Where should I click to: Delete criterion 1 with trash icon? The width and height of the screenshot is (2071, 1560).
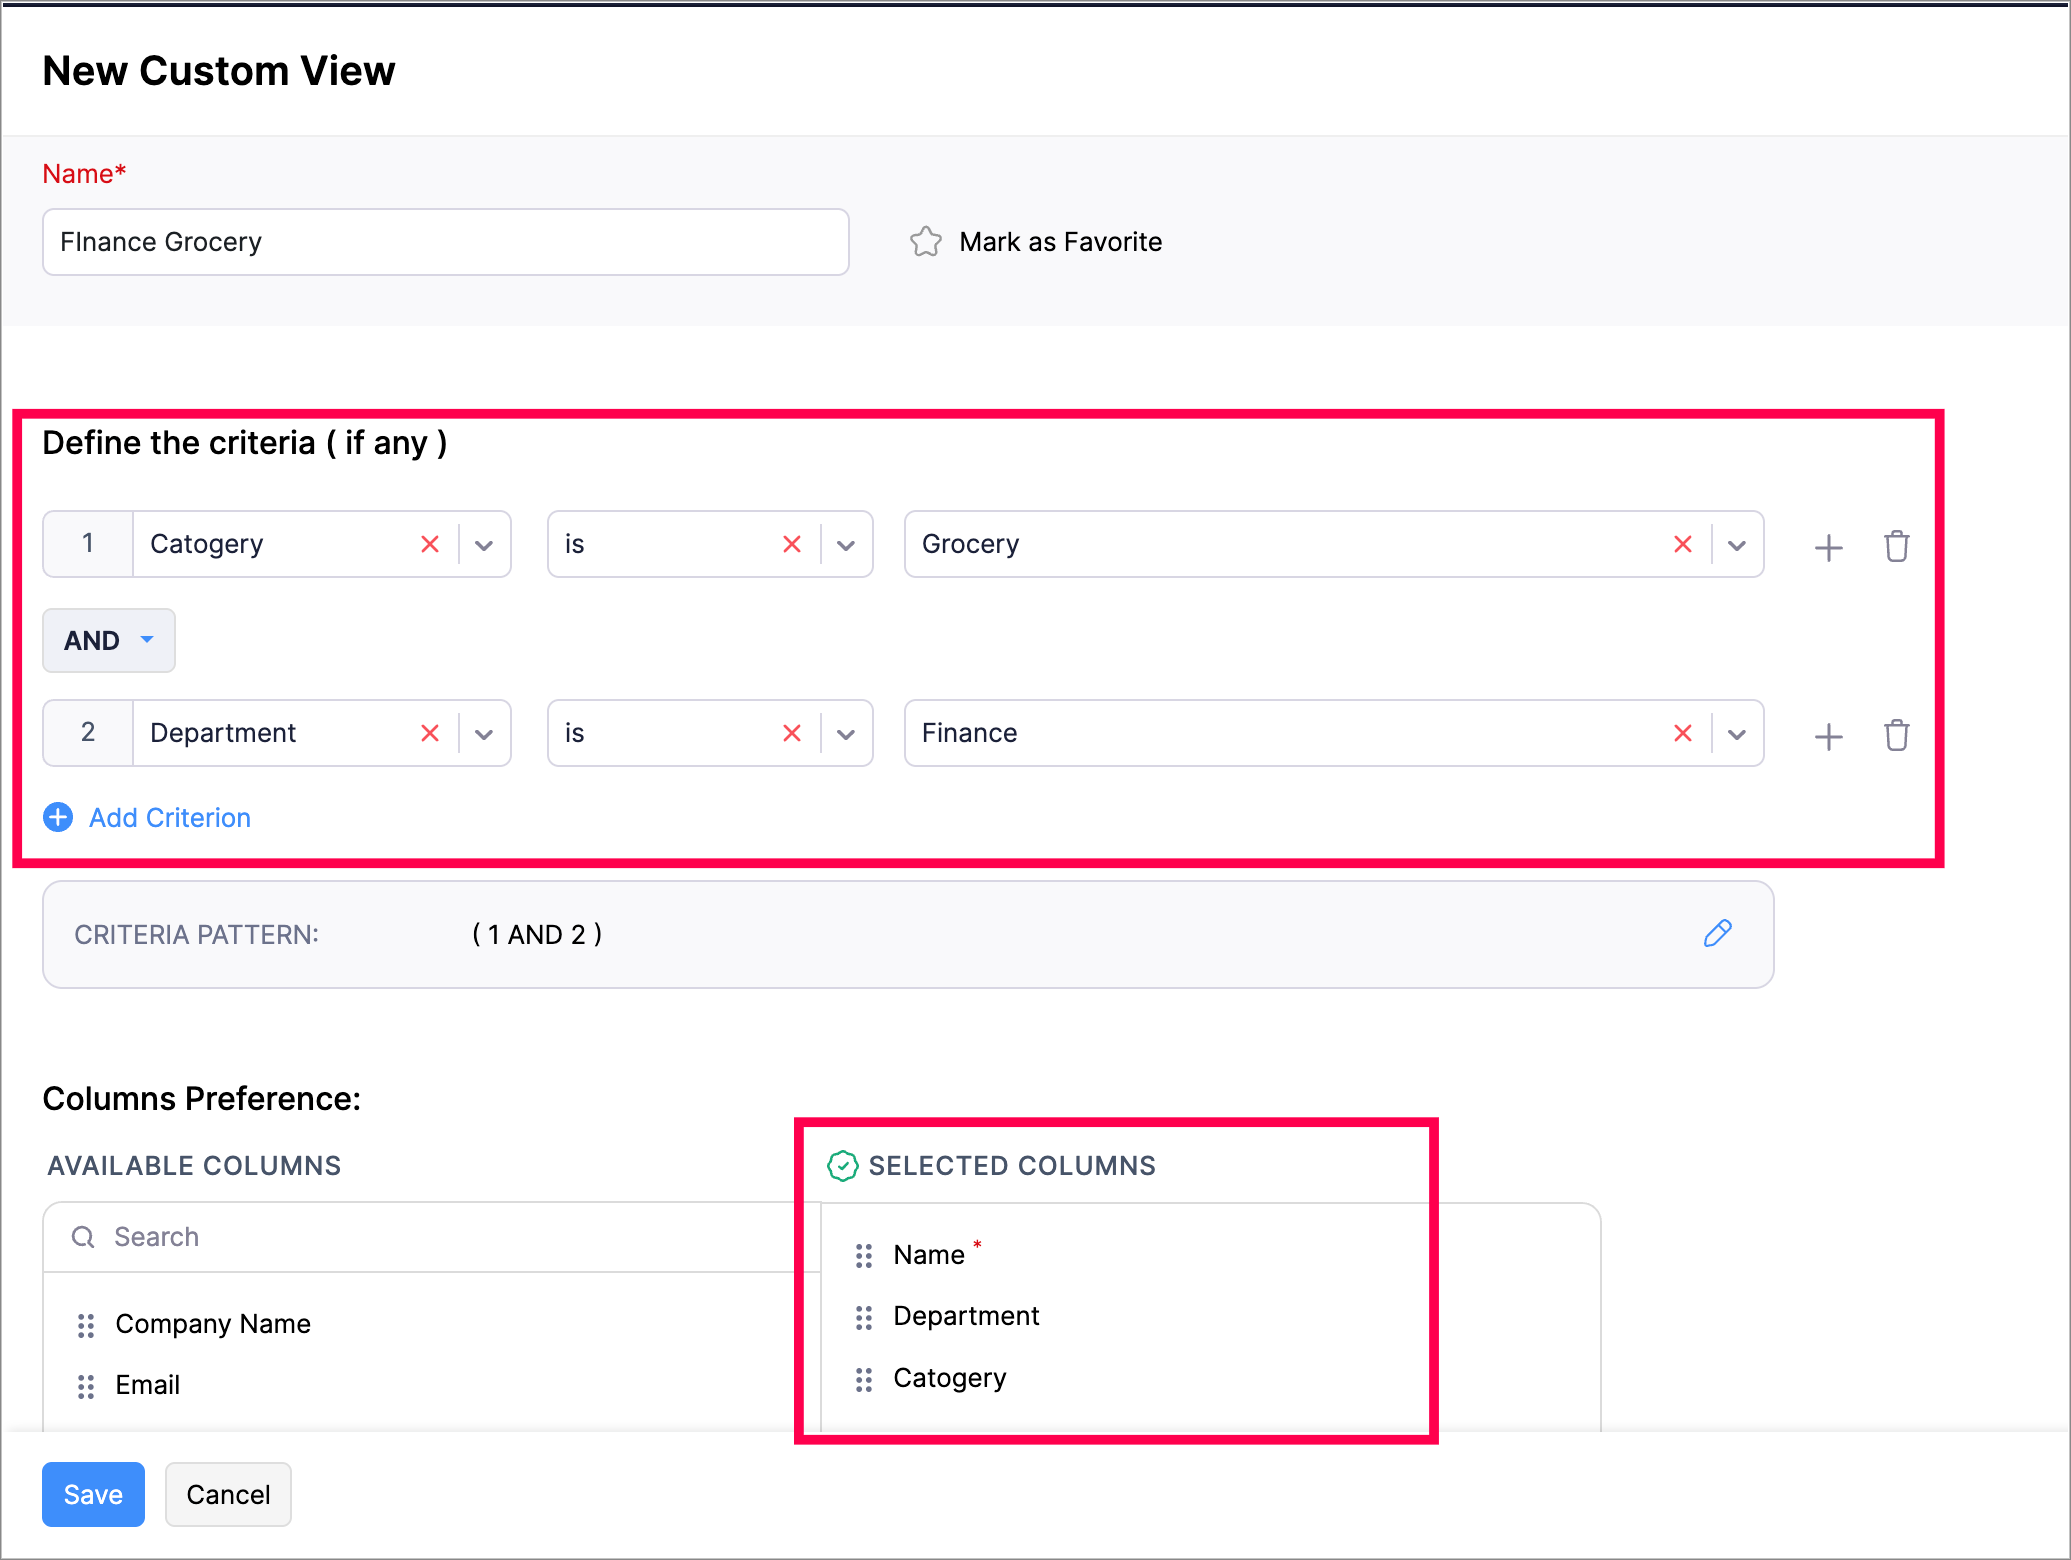click(x=1896, y=546)
